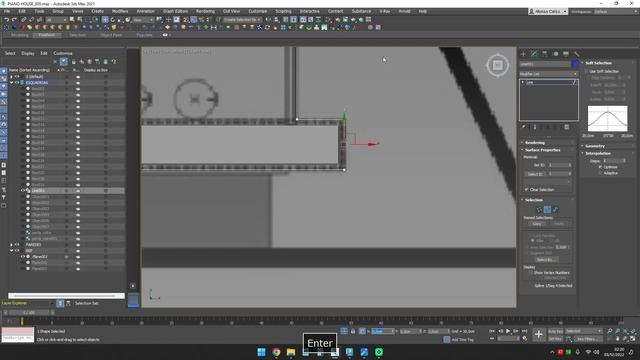The height and width of the screenshot is (360, 640).
Task: Click the object color swatch beside name field
Action: coord(575,64)
